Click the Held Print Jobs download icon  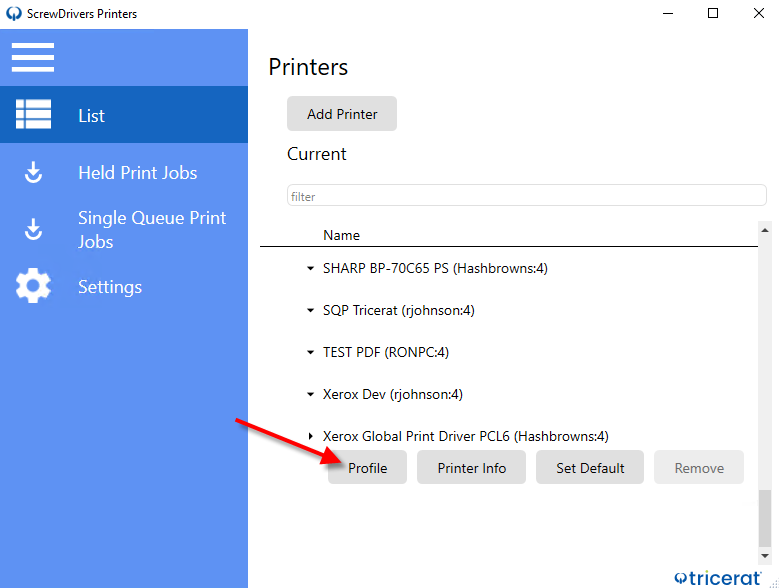tap(33, 172)
